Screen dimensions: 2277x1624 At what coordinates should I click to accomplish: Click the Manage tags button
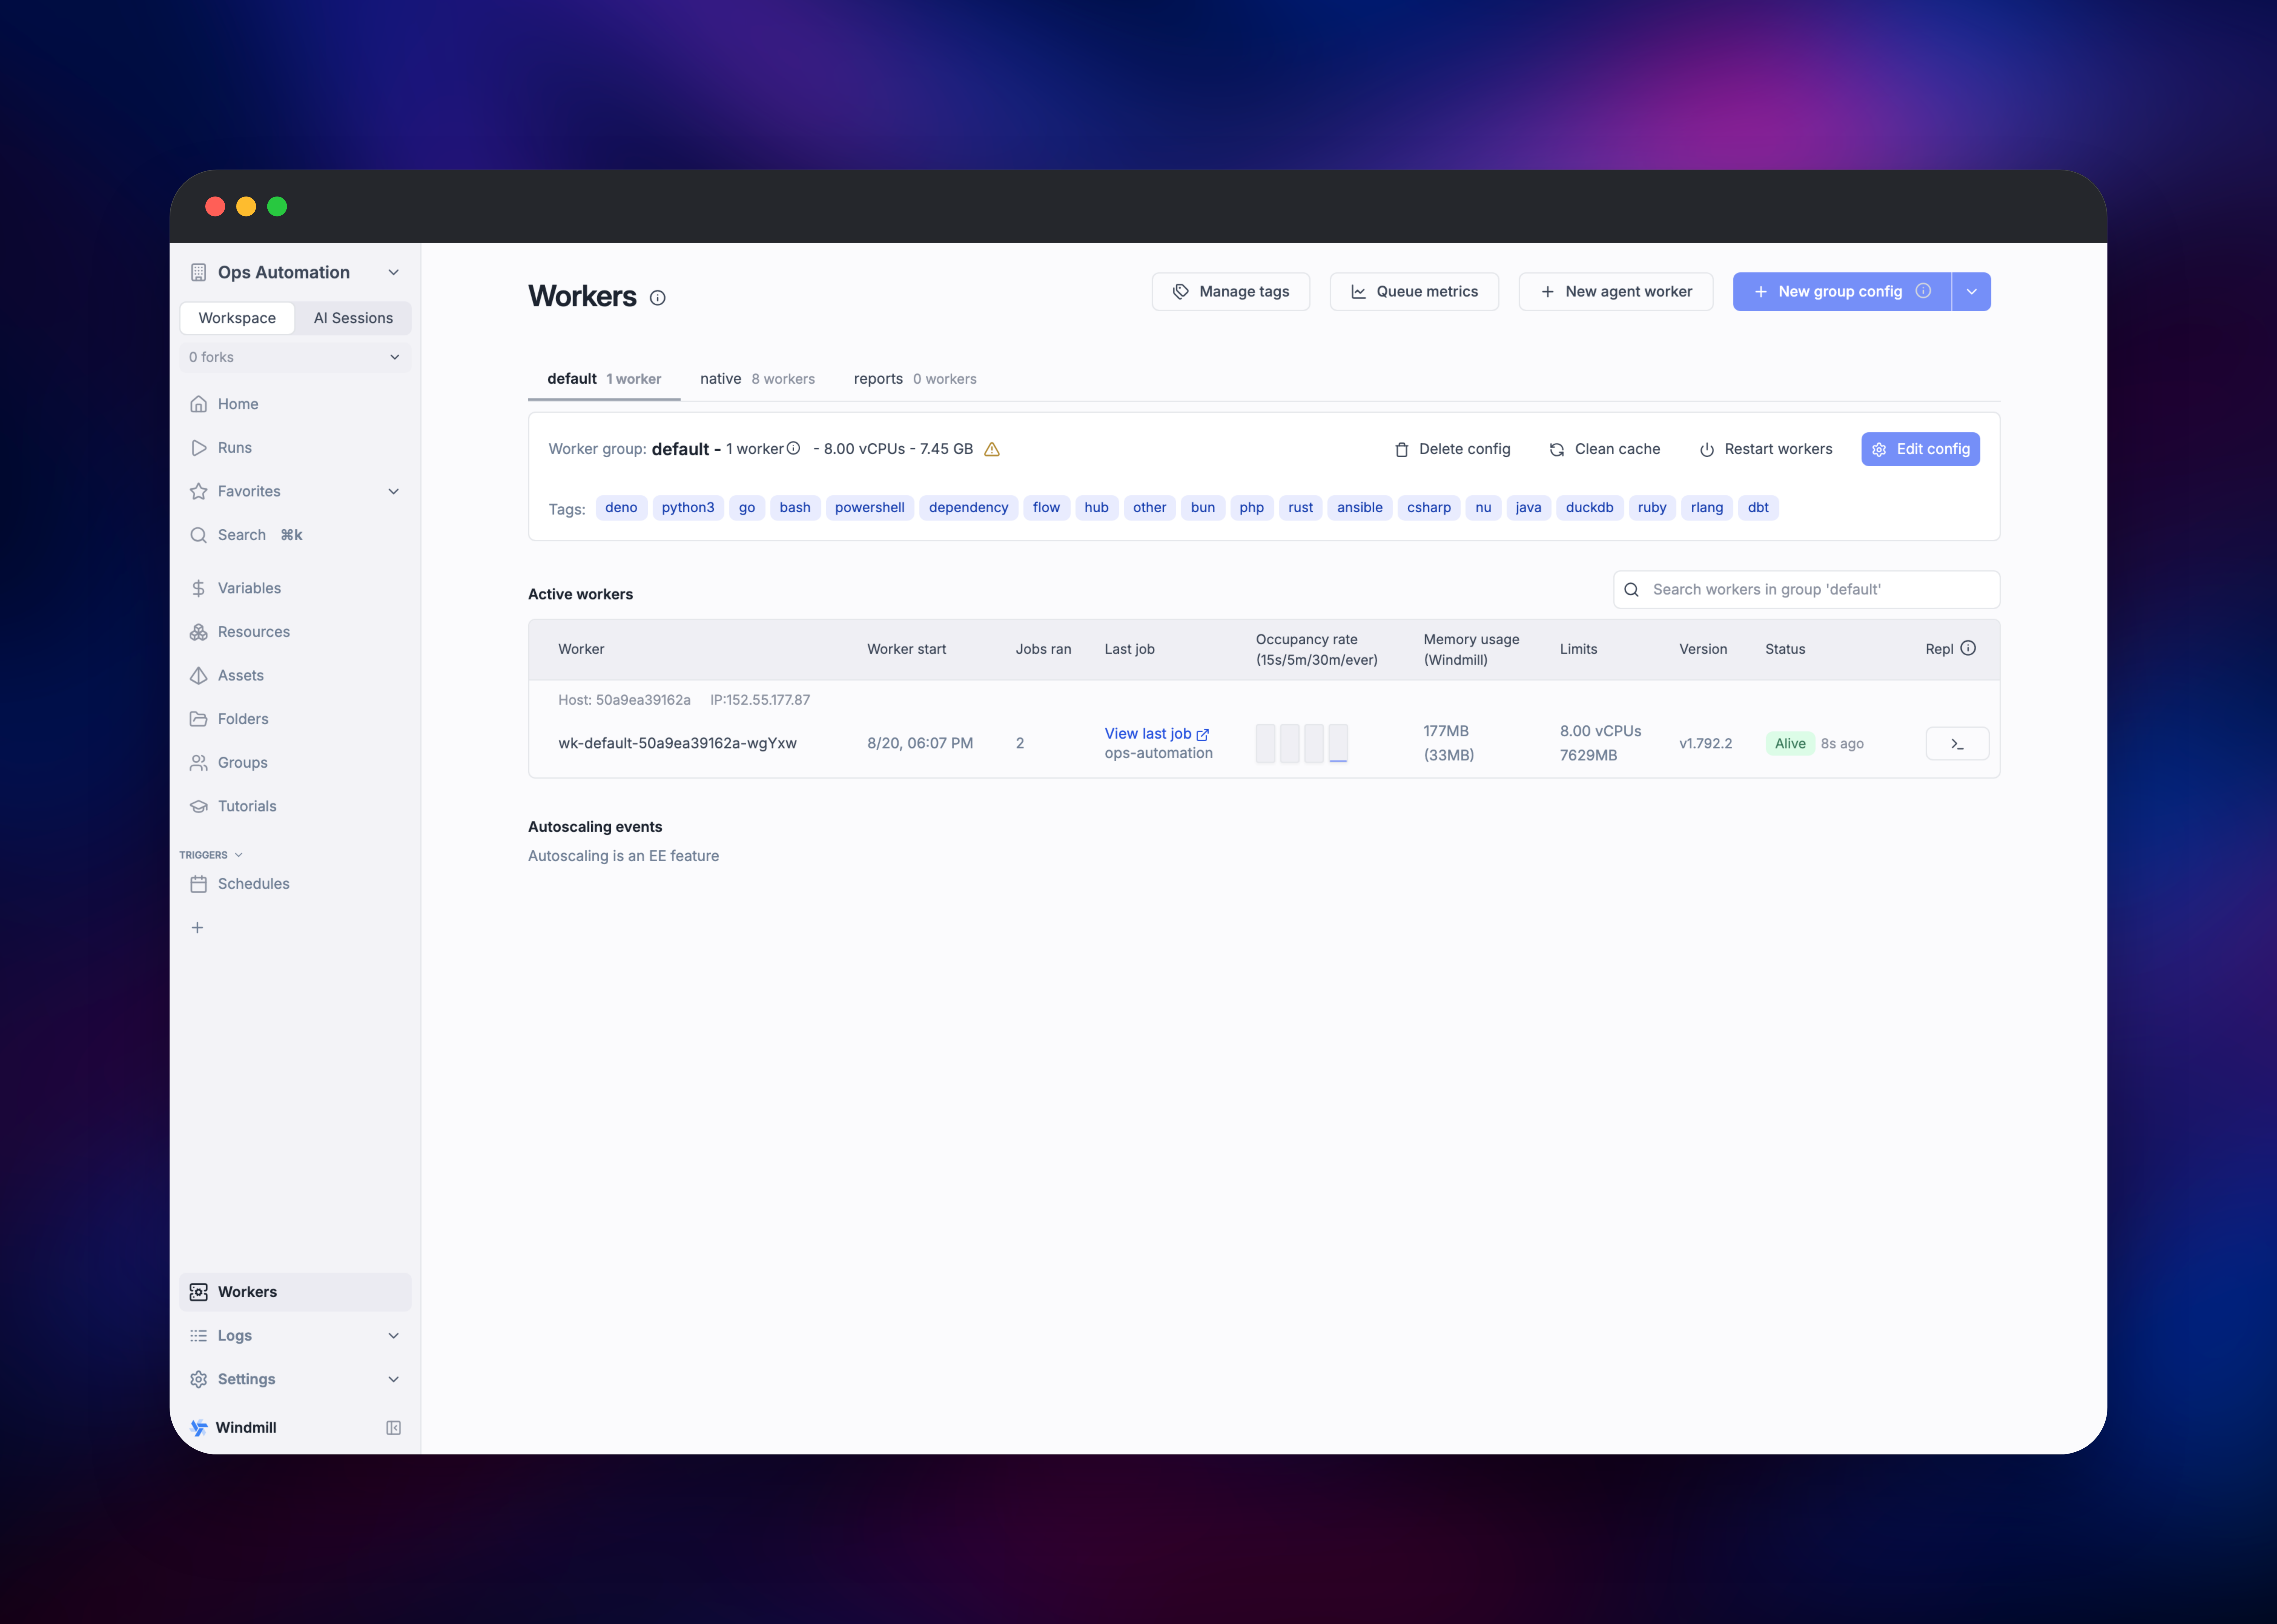coord(1231,292)
